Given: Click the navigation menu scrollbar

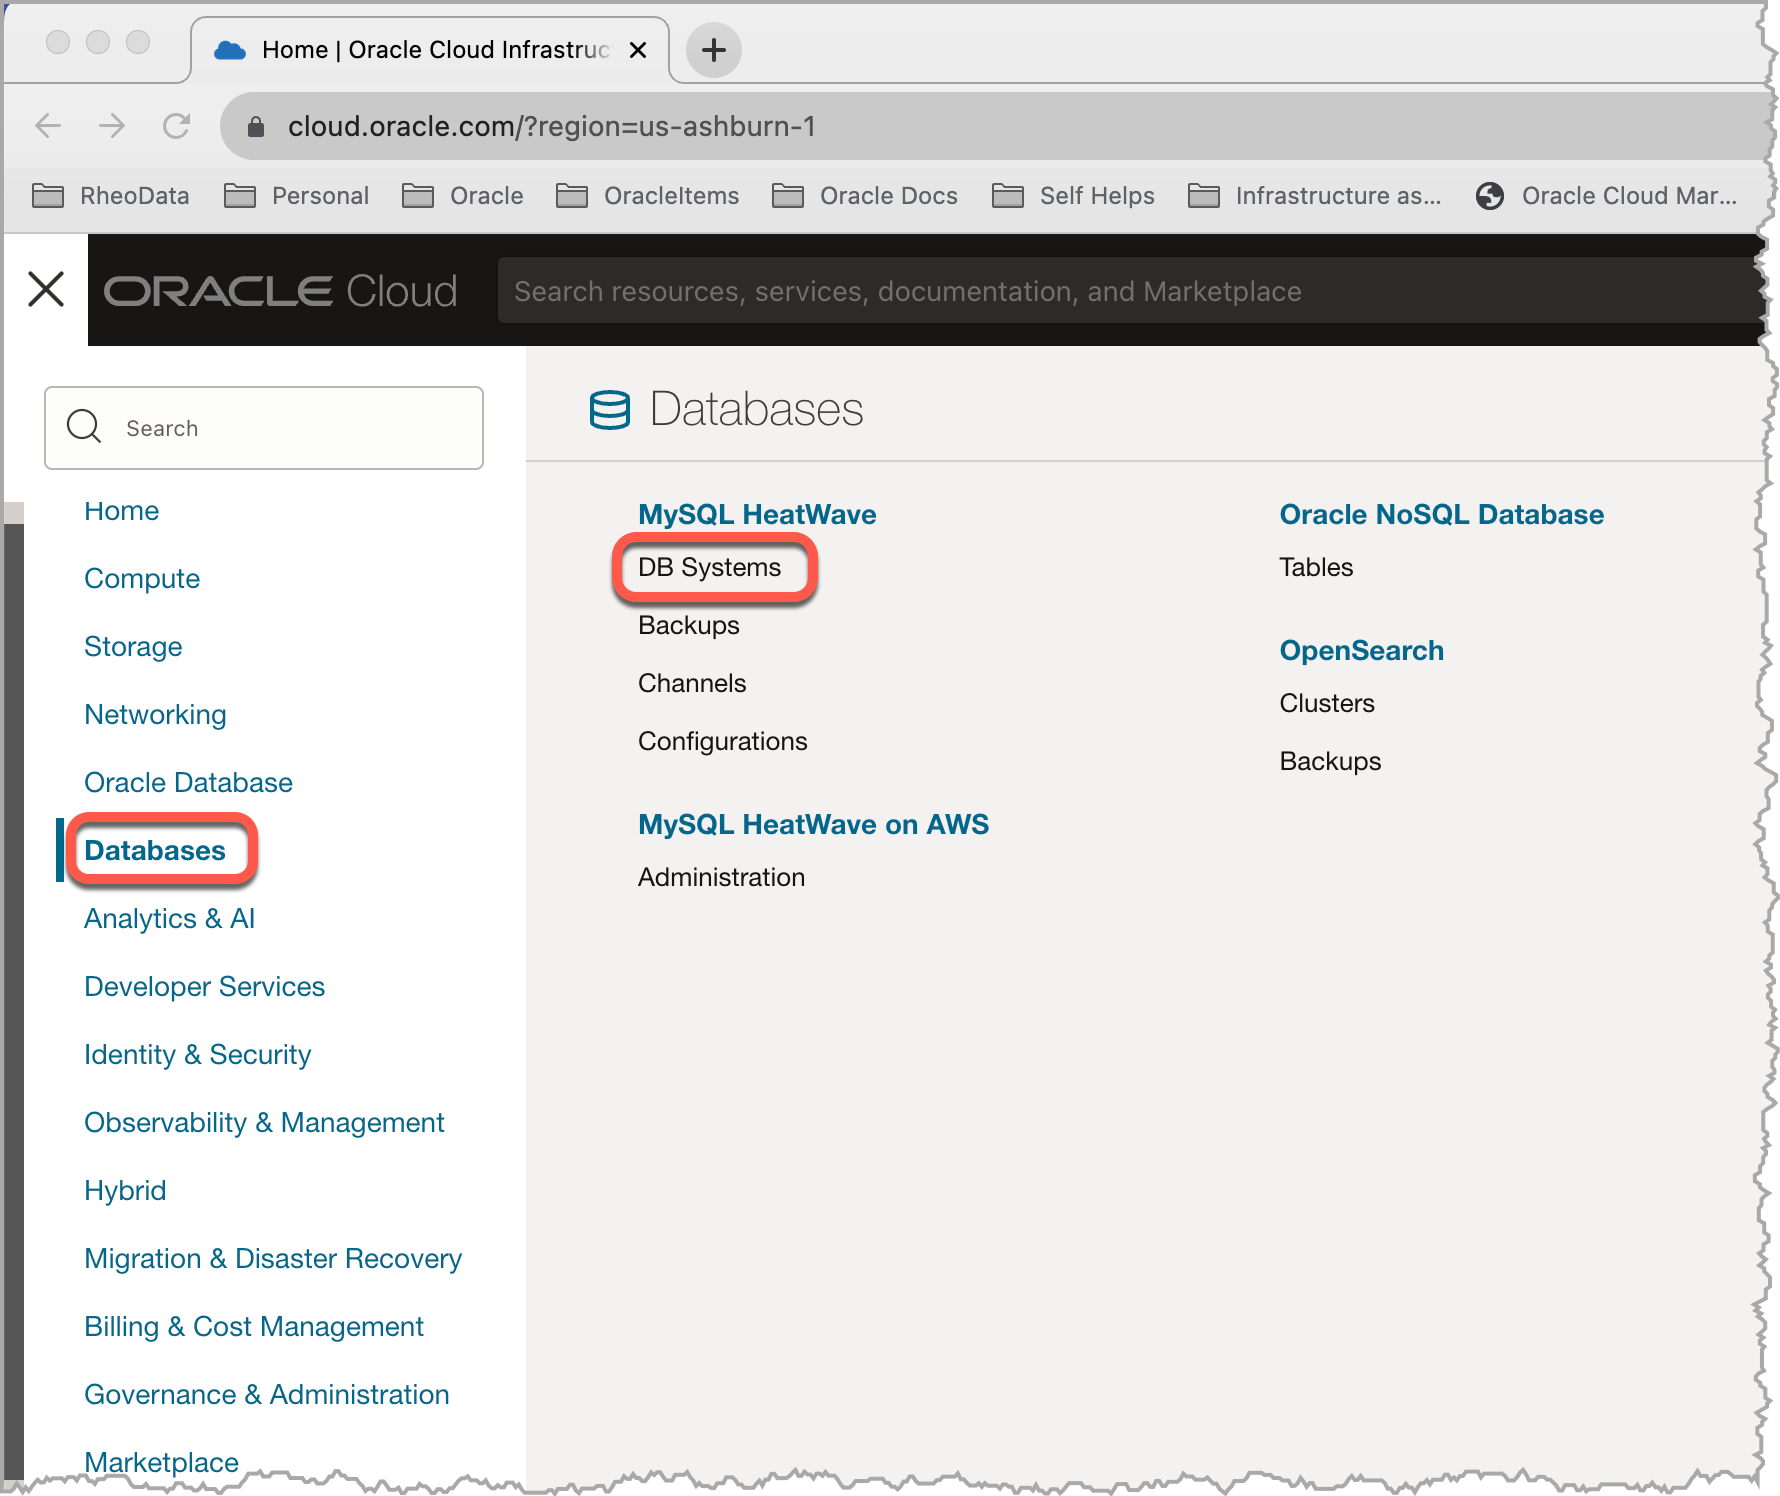Looking at the screenshot, I should pyautogui.click(x=13, y=1000).
